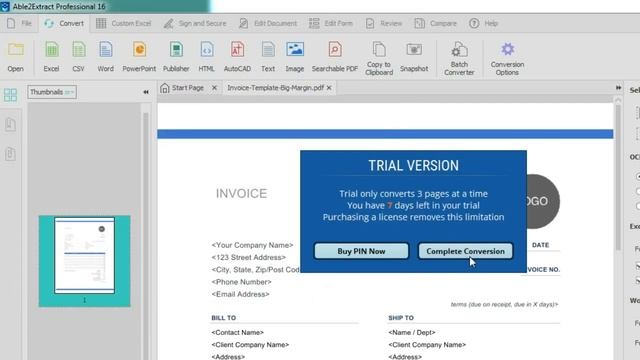Screen dimensions: 640x360
Task: Open the Edit Document tab
Action: coord(268,23)
